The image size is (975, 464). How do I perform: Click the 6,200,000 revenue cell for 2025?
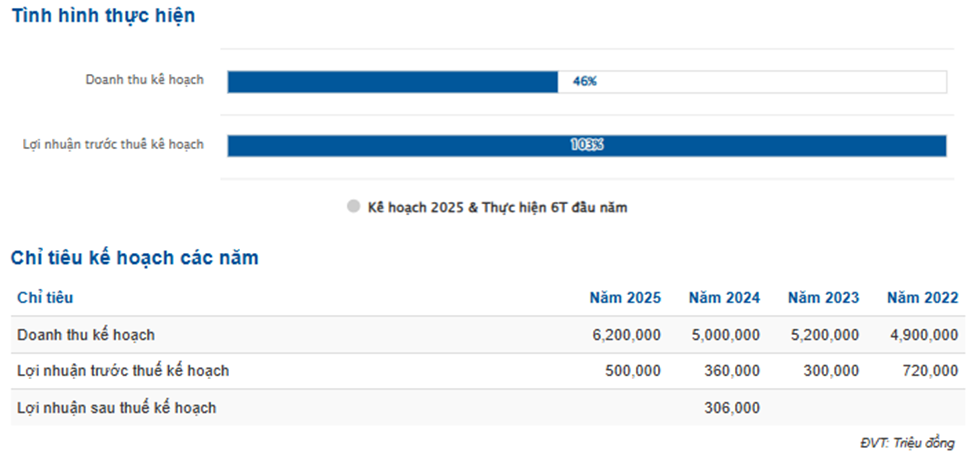(x=626, y=335)
